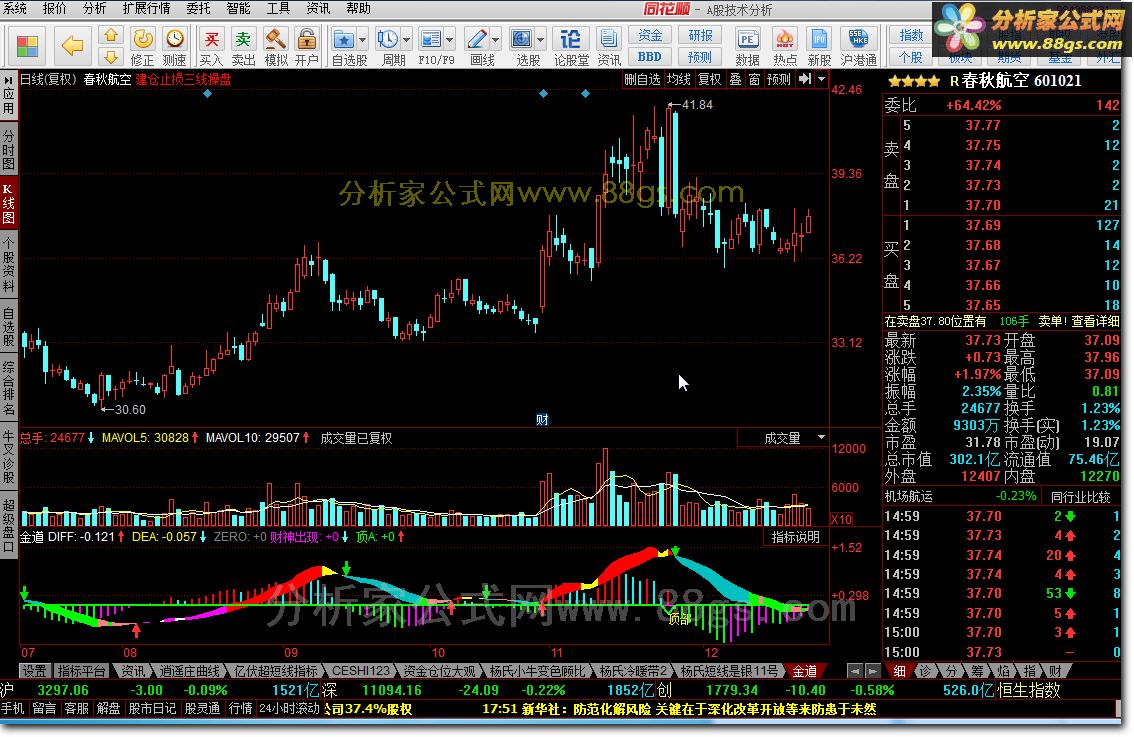The width and height of the screenshot is (1134, 737).
Task: Open the 模拟 simulation trading icon
Action: coord(276,47)
